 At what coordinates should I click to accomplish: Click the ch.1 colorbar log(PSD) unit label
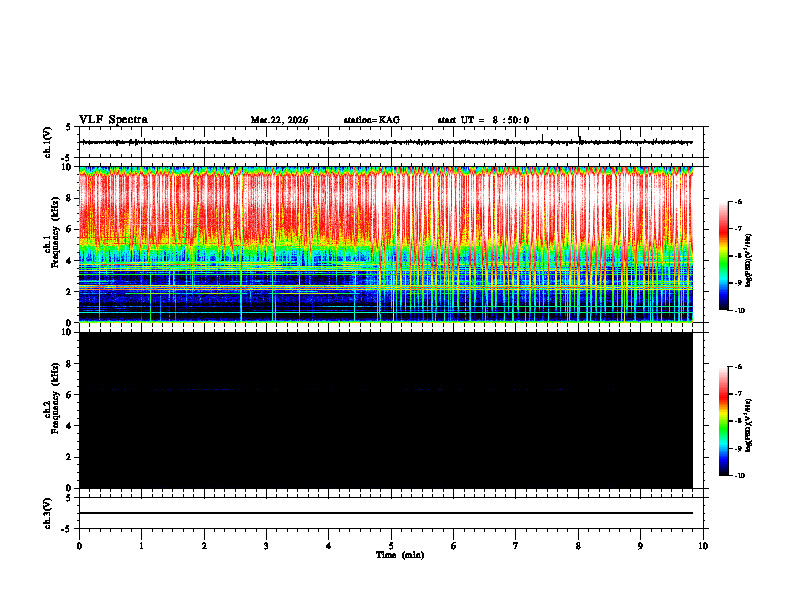coord(749,261)
